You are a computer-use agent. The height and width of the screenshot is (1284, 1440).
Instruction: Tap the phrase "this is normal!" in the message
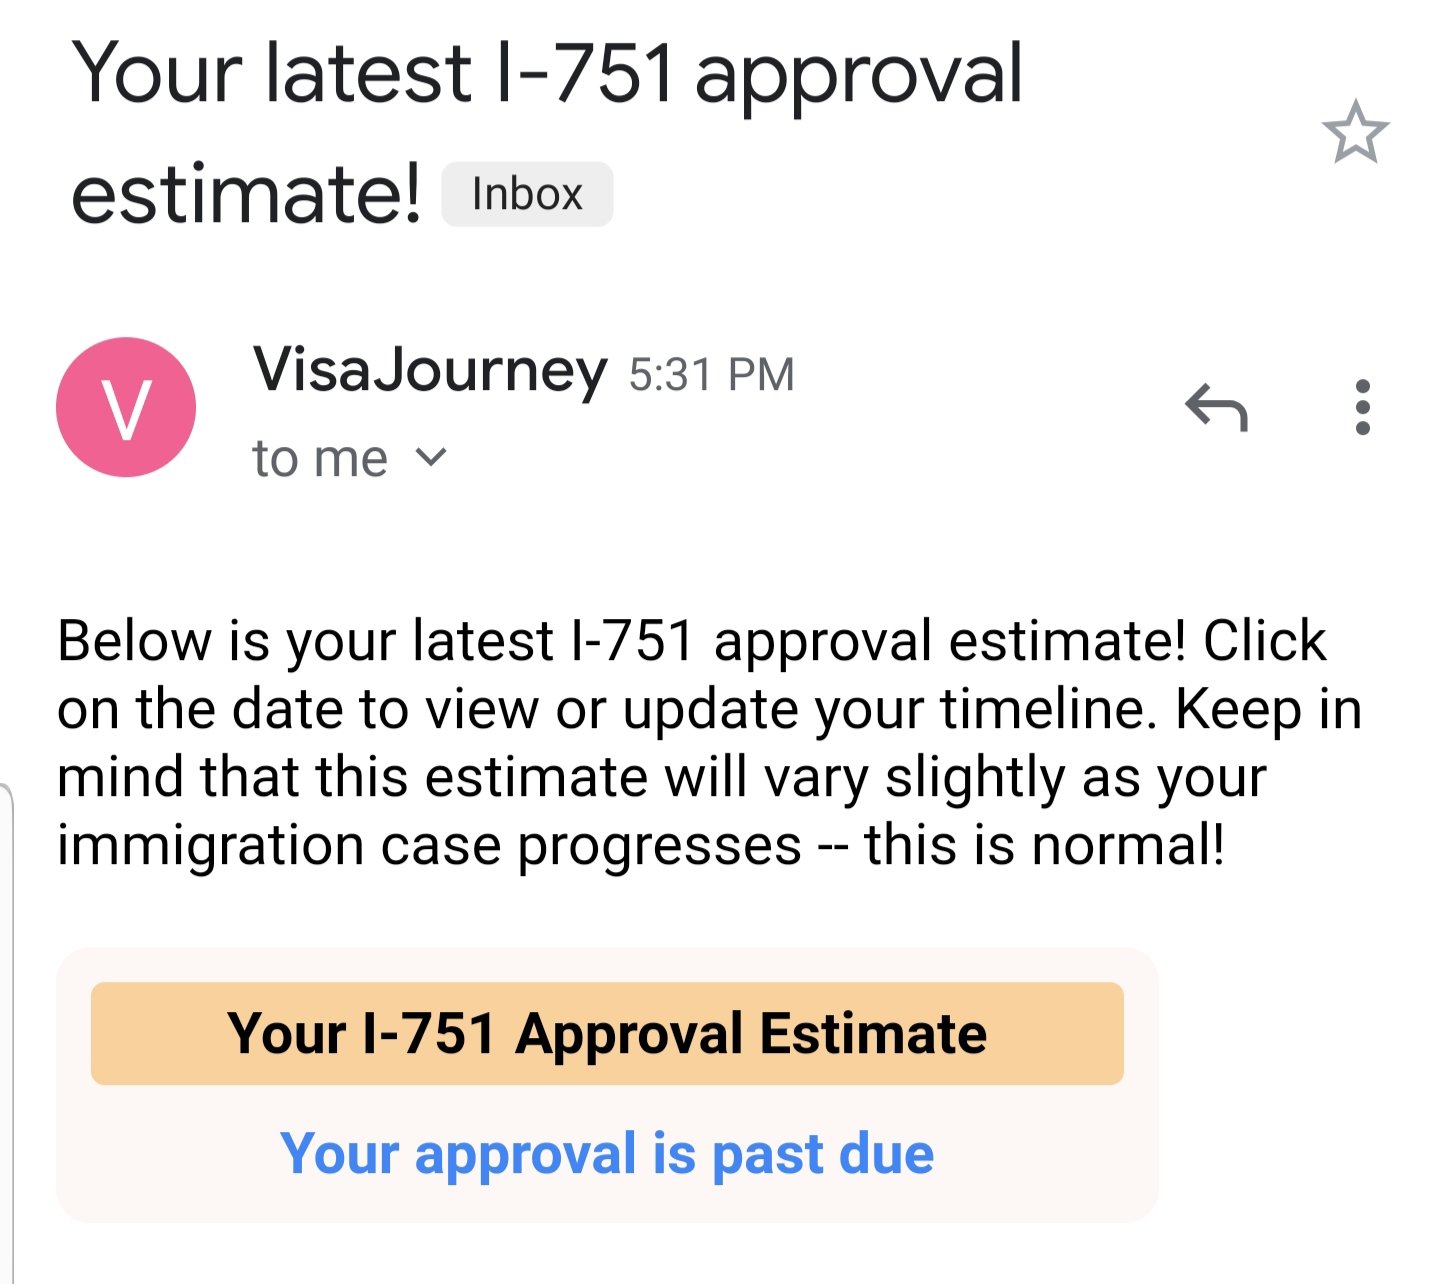[1045, 845]
